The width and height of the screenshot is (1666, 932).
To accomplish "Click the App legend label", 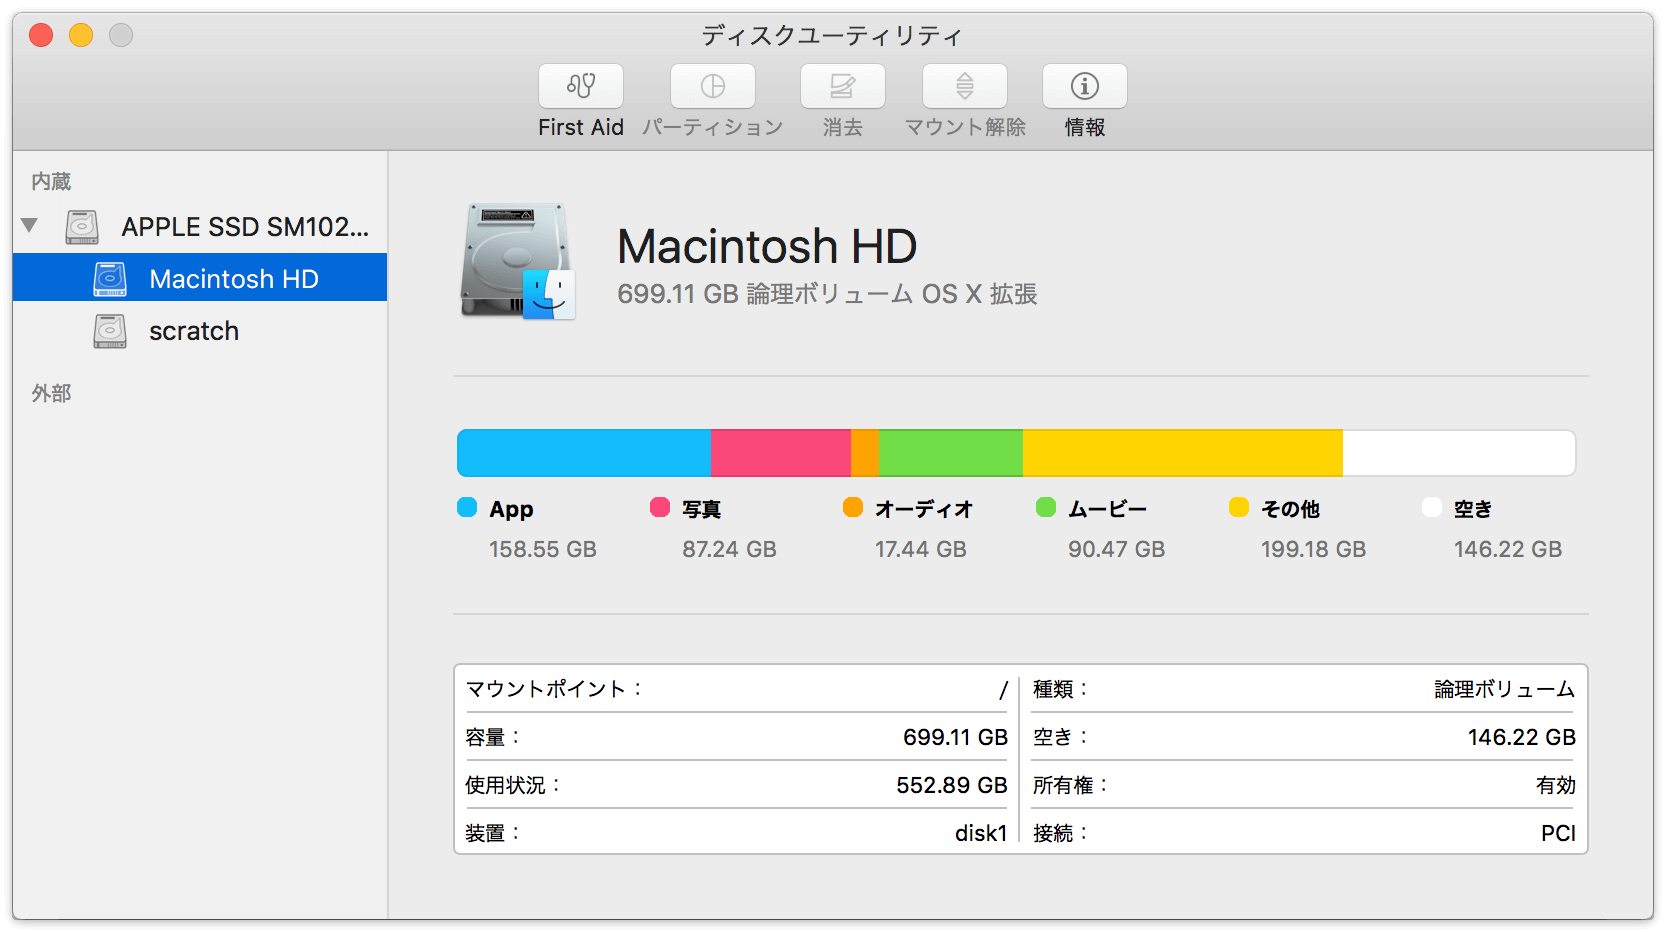I will tap(511, 509).
